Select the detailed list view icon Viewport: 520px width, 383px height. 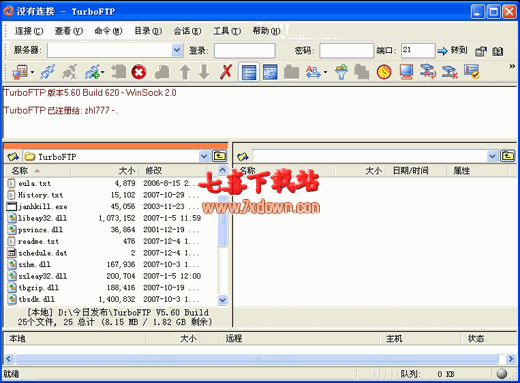[x=249, y=72]
